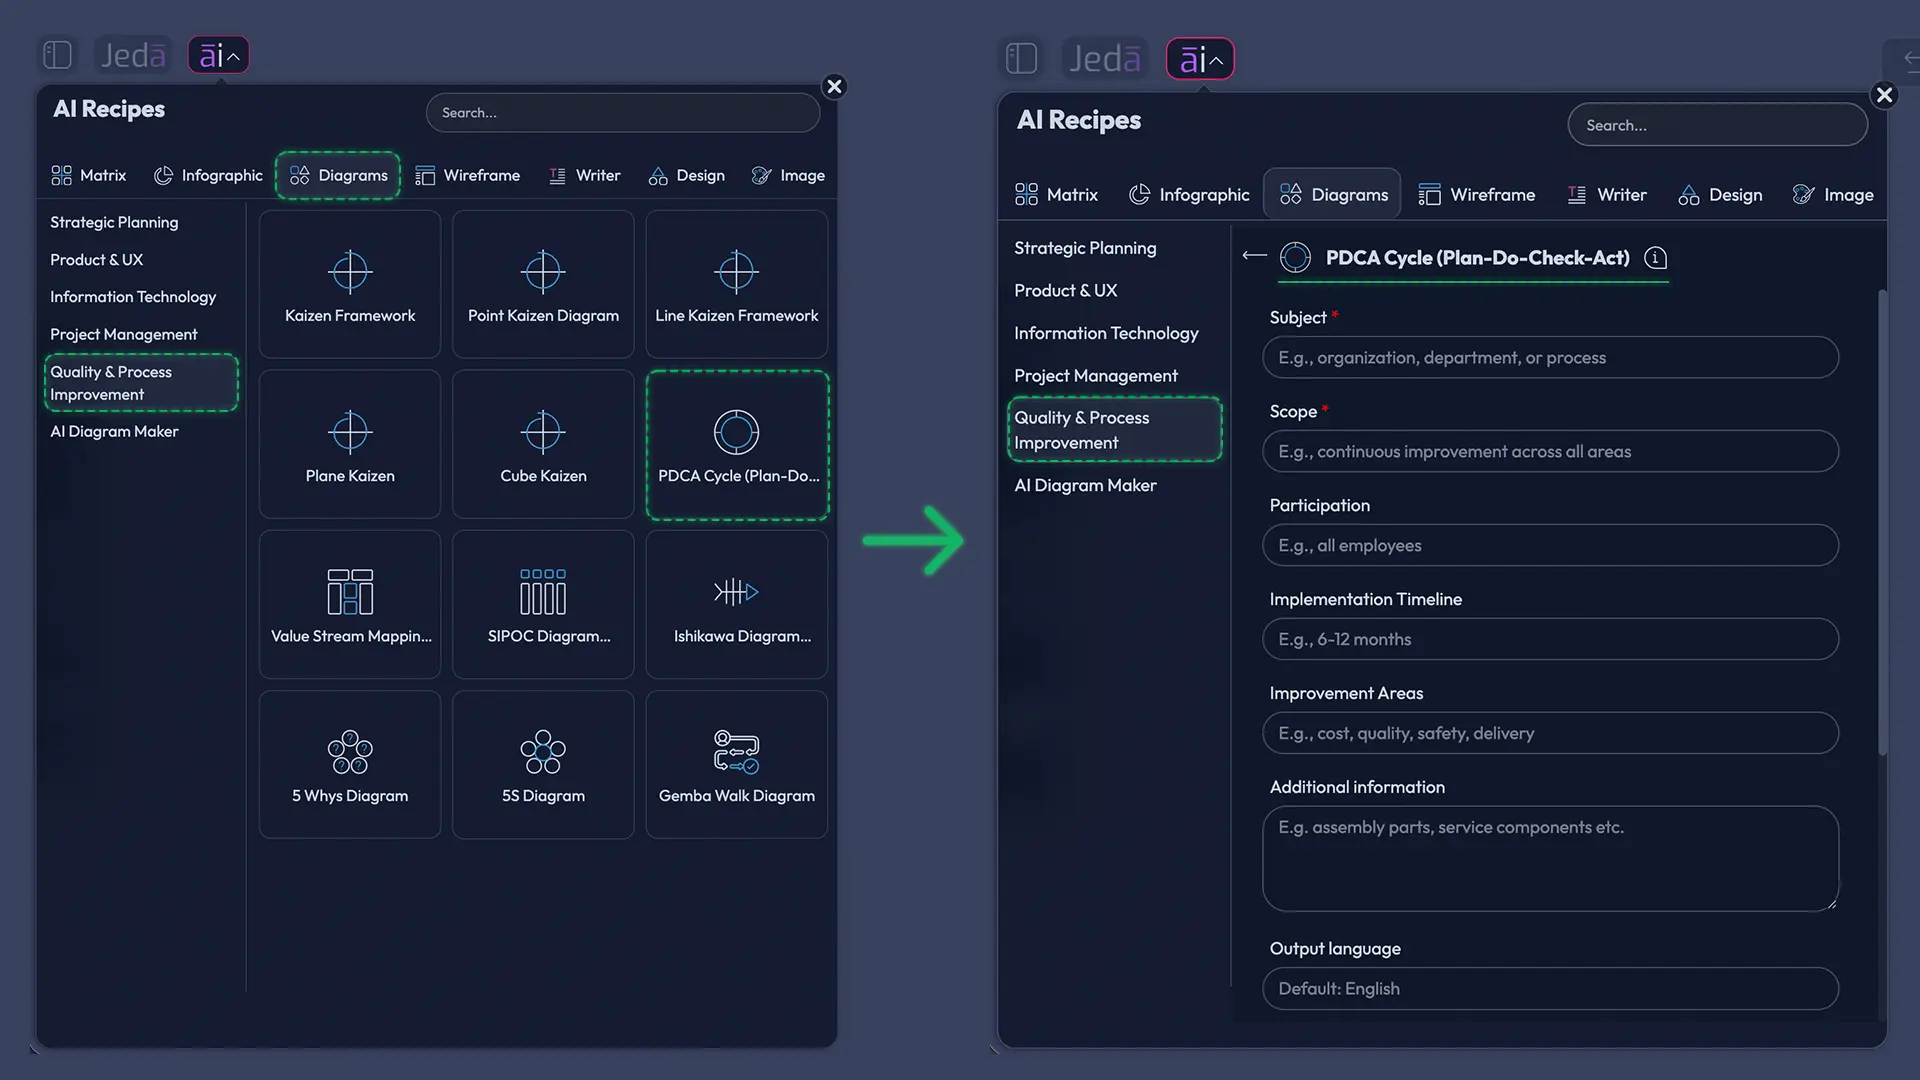Viewport: 1920px width, 1080px height.
Task: Select the 5S Diagram recipe
Action: (x=543, y=765)
